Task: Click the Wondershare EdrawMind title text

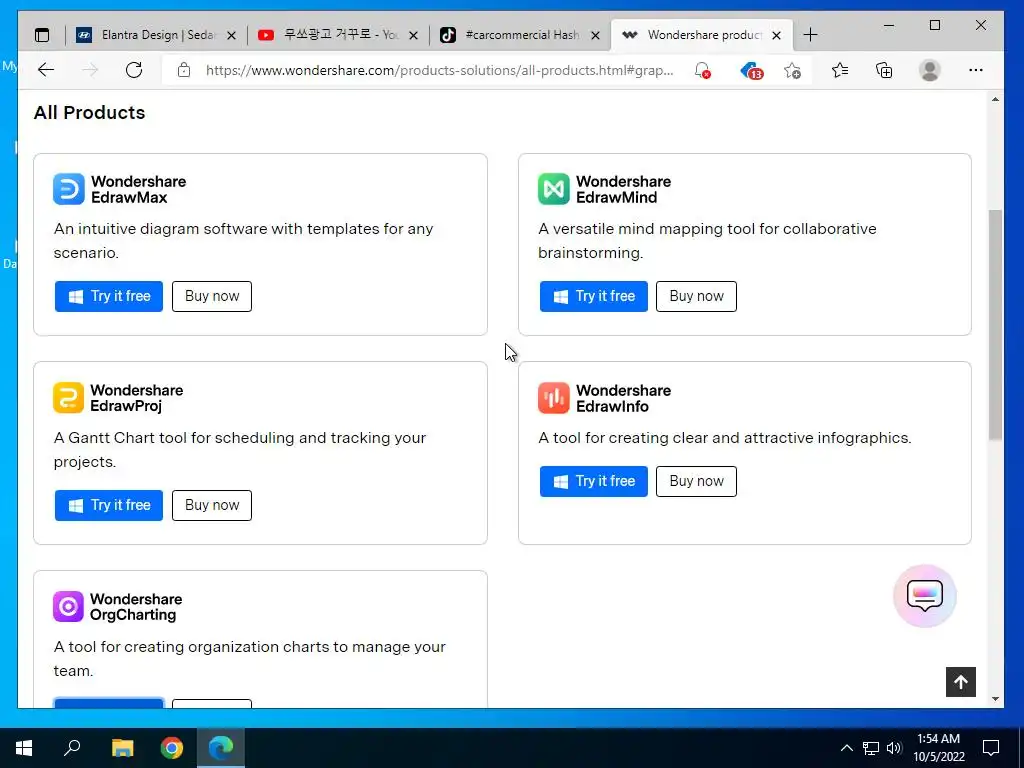Action: coord(624,189)
